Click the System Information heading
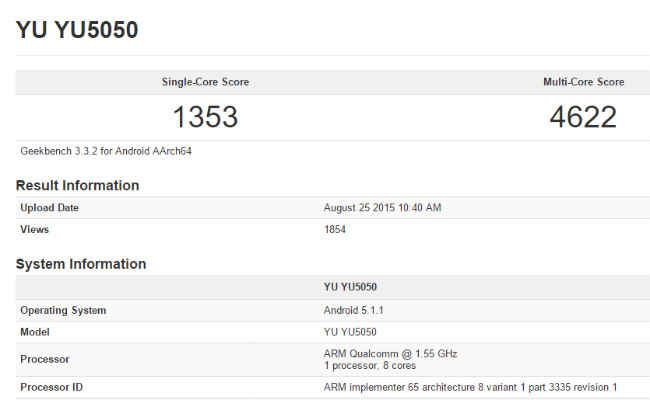 (81, 264)
